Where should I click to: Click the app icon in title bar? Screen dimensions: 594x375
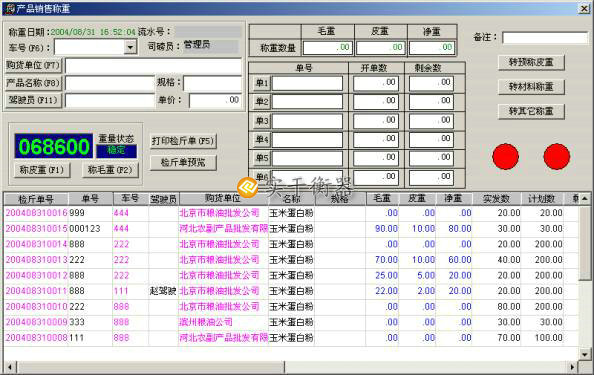tap(9, 8)
